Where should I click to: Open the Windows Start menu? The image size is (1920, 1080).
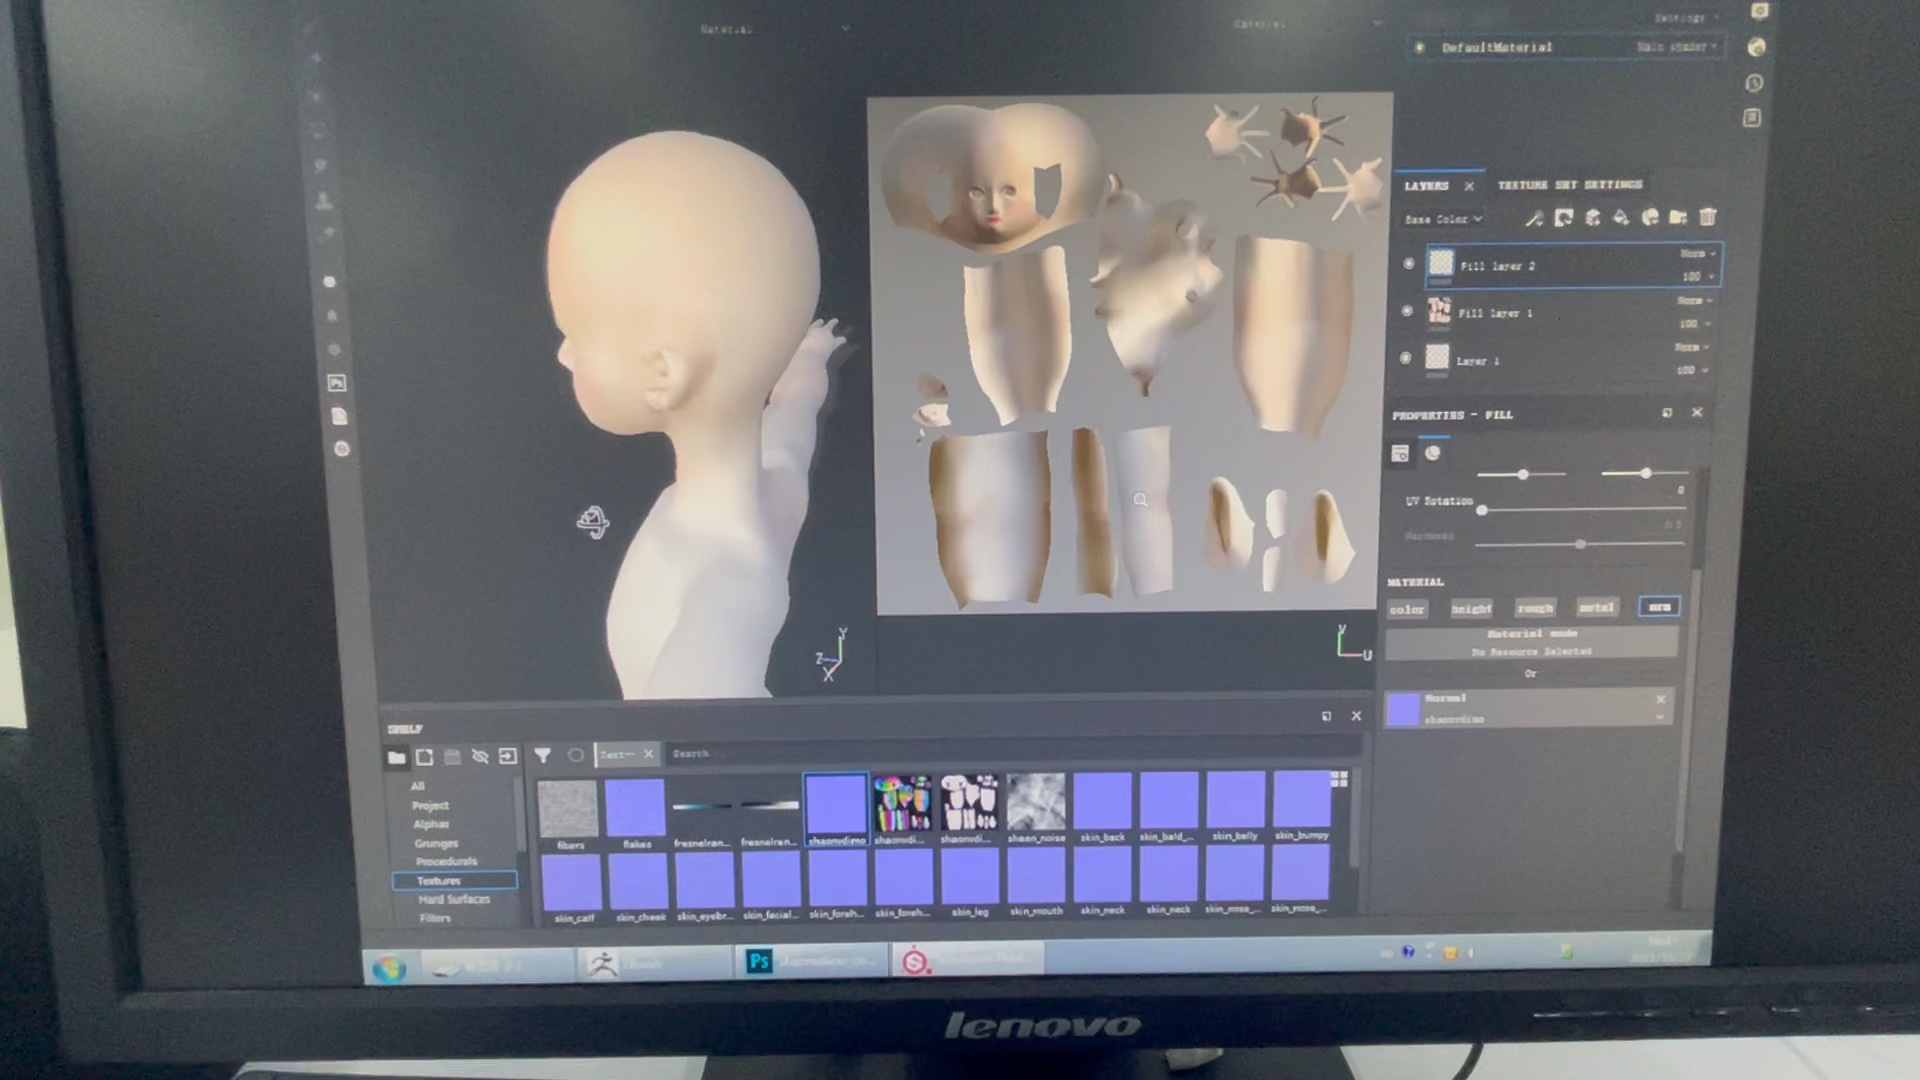[x=389, y=968]
